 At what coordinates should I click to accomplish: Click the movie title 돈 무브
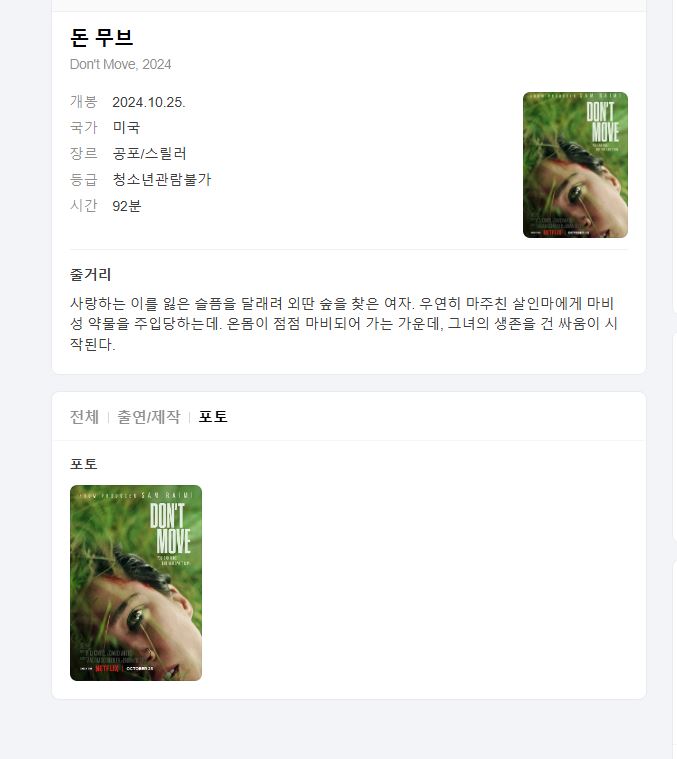click(x=102, y=37)
